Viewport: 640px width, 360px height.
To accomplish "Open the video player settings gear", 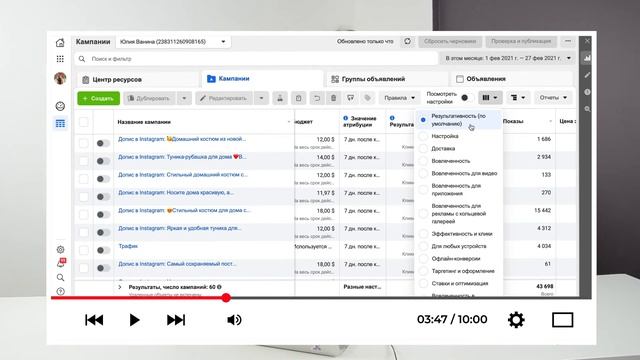I will (516, 320).
